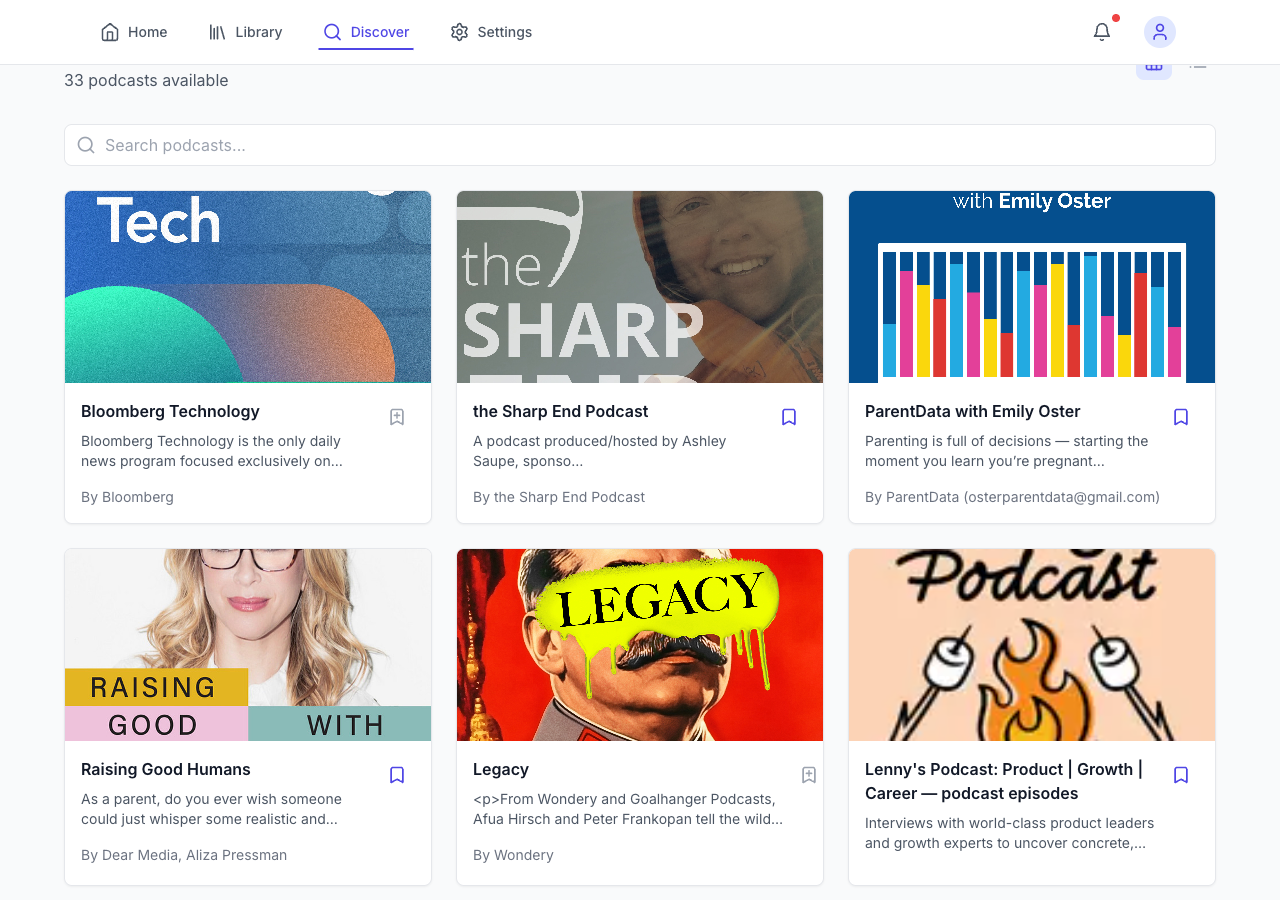Click the ParentData with Emily Oster title
The width and height of the screenshot is (1280, 900).
click(x=972, y=411)
